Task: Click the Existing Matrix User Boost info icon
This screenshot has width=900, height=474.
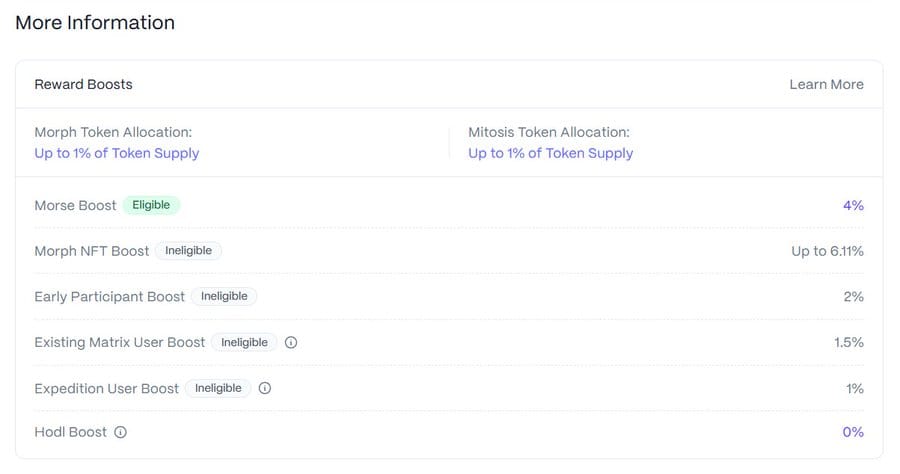Action: (291, 343)
